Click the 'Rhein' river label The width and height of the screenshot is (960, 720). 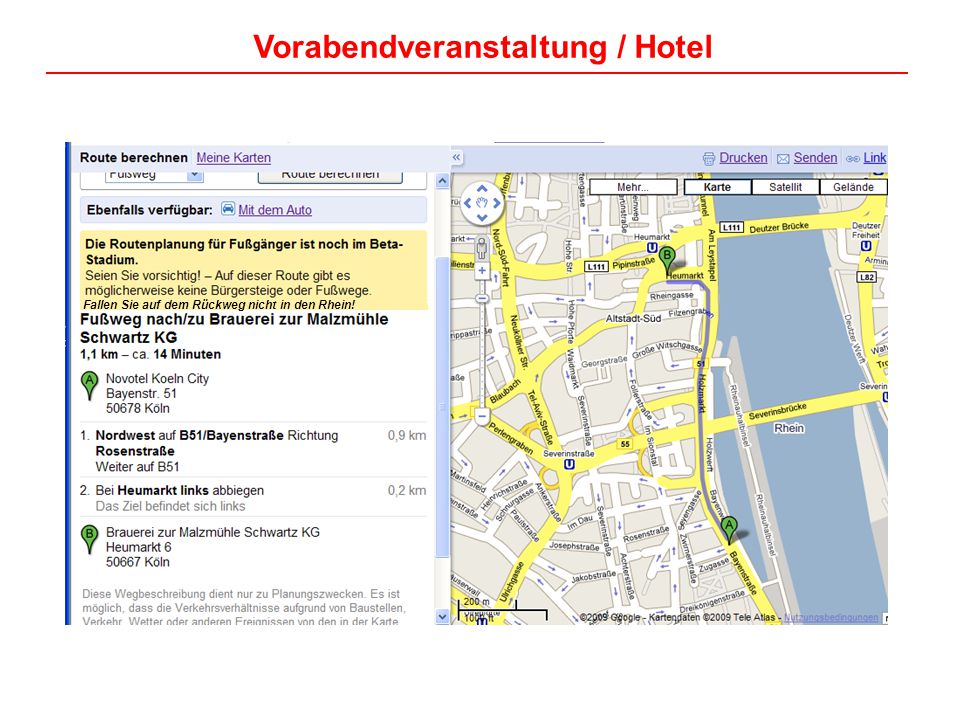pos(789,428)
